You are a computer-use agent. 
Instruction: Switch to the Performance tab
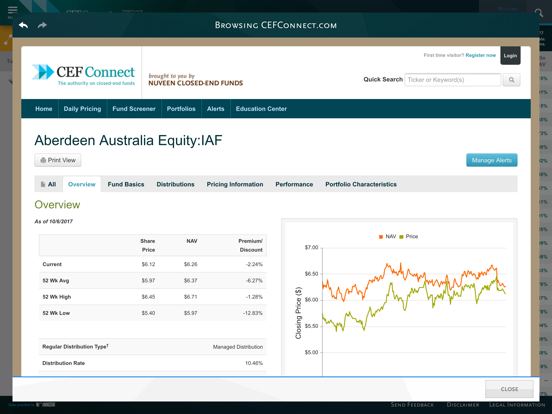(x=294, y=184)
